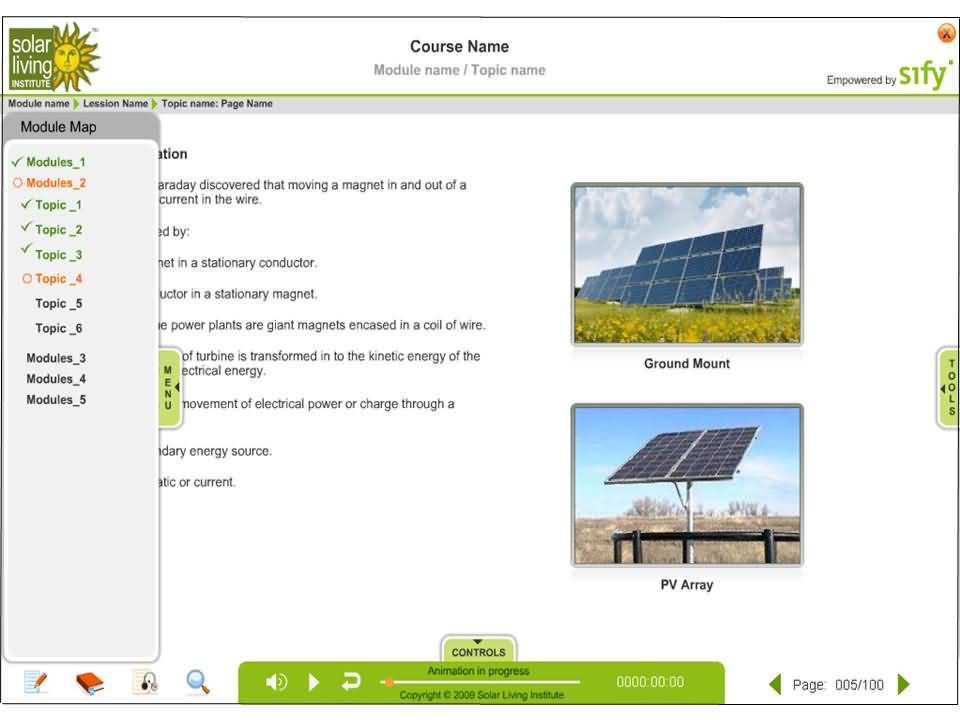Click the Ground Mount solar image
This screenshot has width=960, height=720.
(x=686, y=265)
